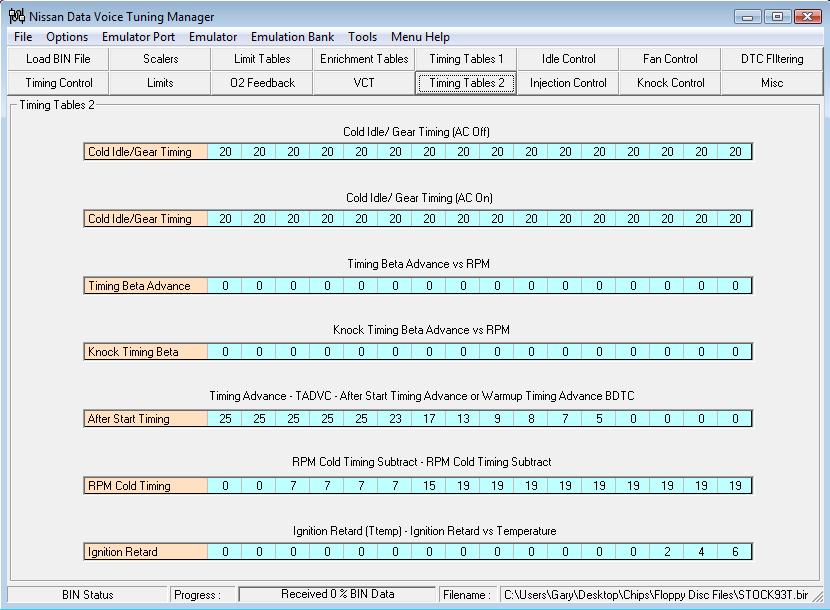Click the RPM Cold Timing cell showing 15
Screen dimensions: 830x610
[x=429, y=486]
